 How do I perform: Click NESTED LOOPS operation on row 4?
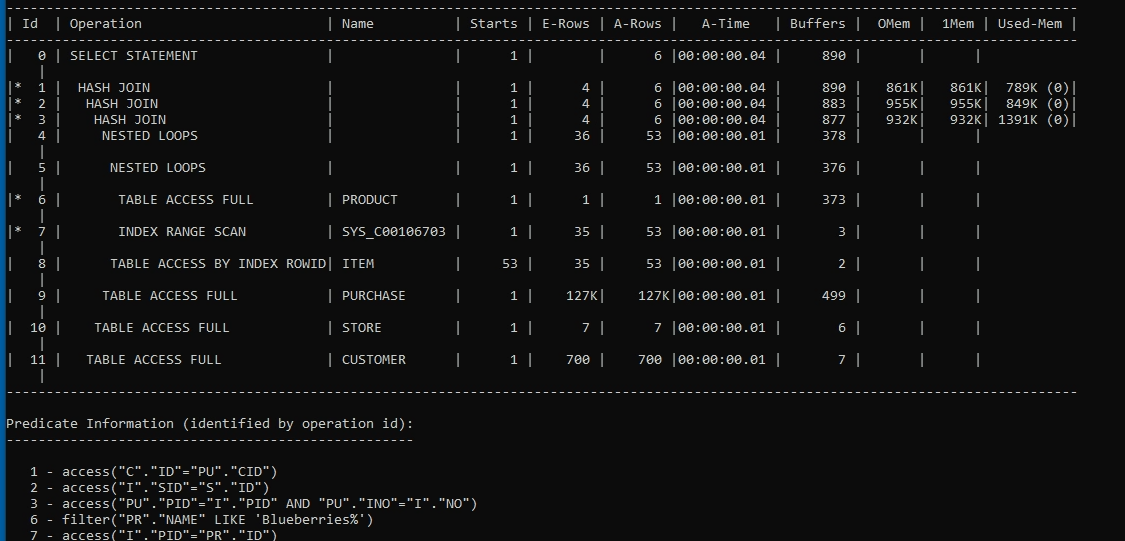coord(150,136)
